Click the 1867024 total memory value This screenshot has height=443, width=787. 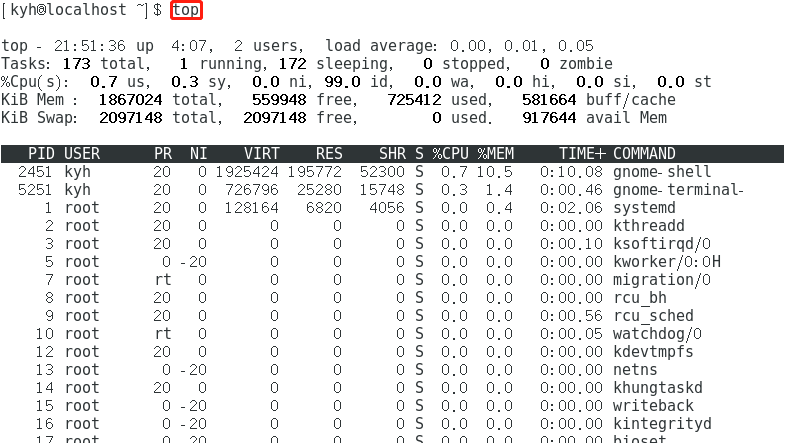point(130,100)
